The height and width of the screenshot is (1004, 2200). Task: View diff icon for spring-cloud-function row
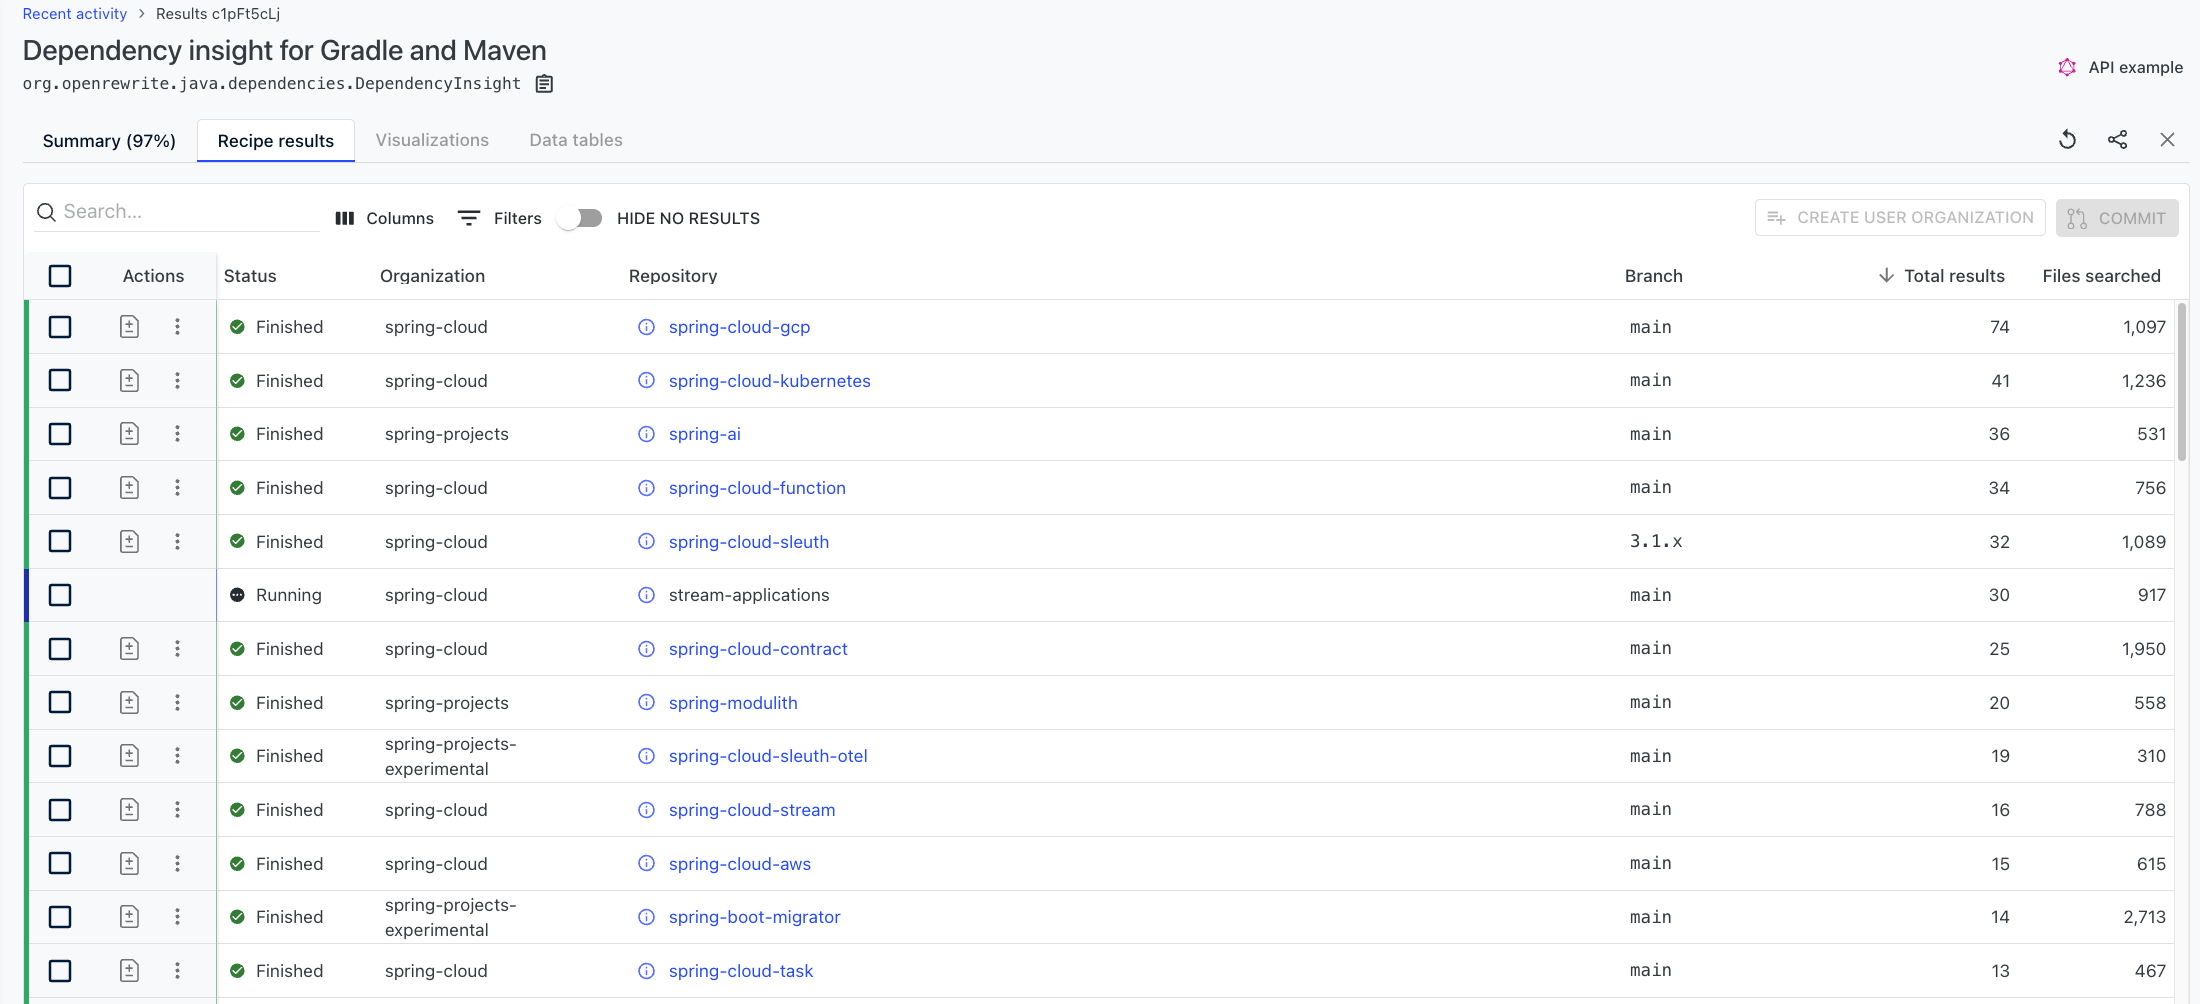[129, 488]
